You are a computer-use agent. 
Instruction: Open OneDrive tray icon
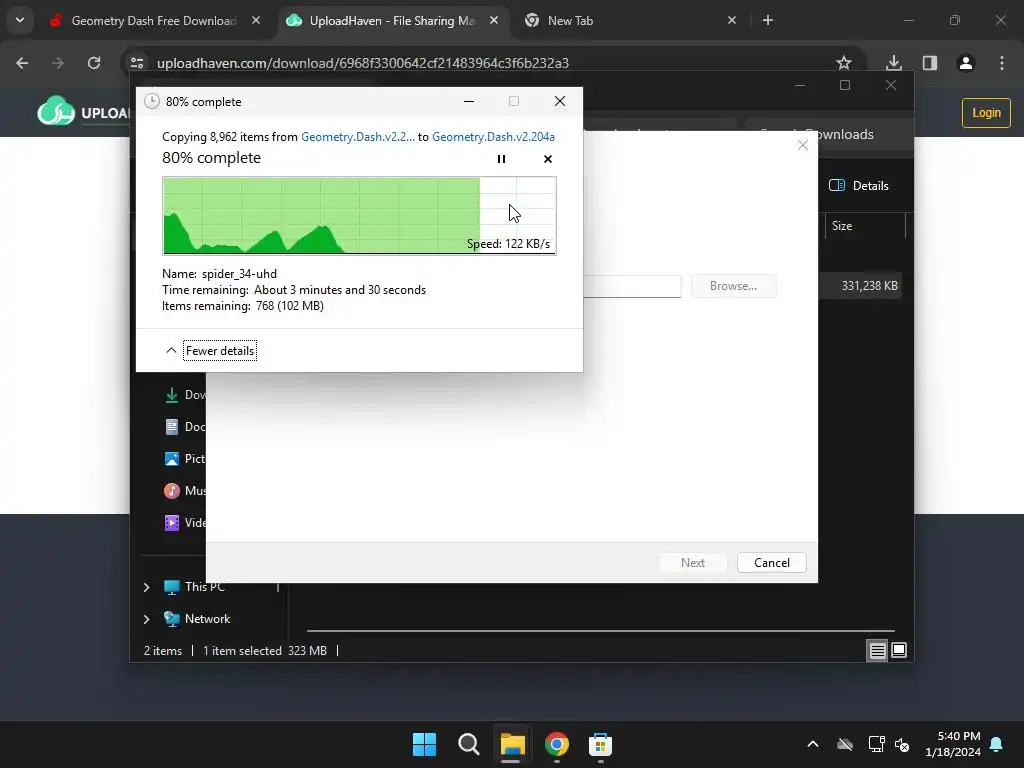tap(844, 744)
